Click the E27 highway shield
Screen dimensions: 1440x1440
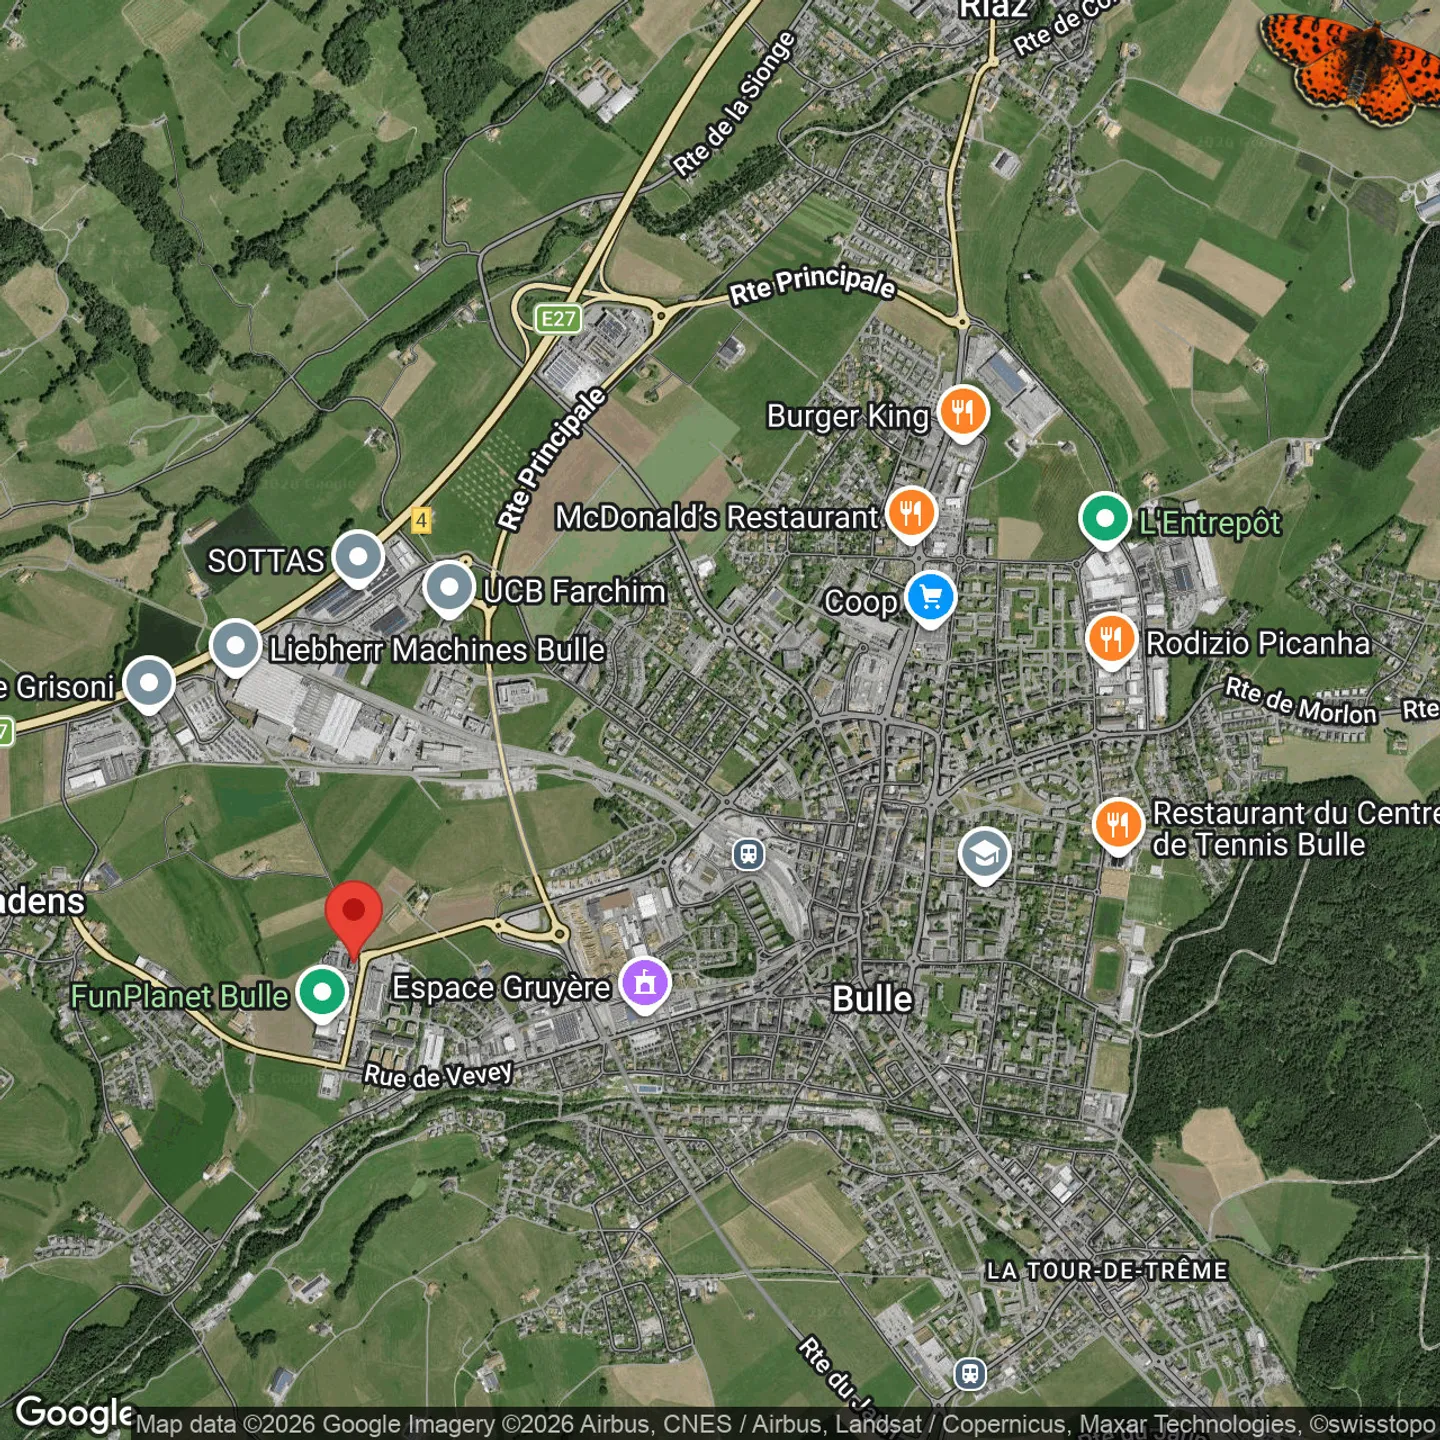558,319
